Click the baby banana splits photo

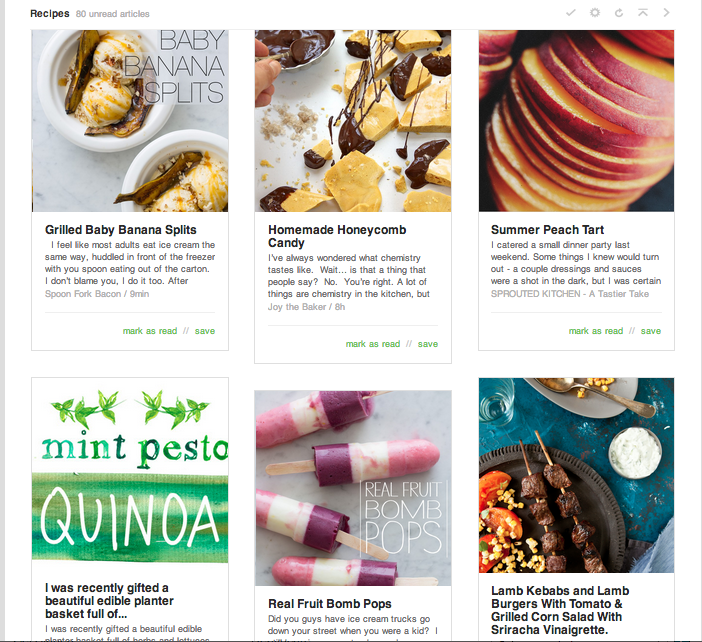coord(130,121)
